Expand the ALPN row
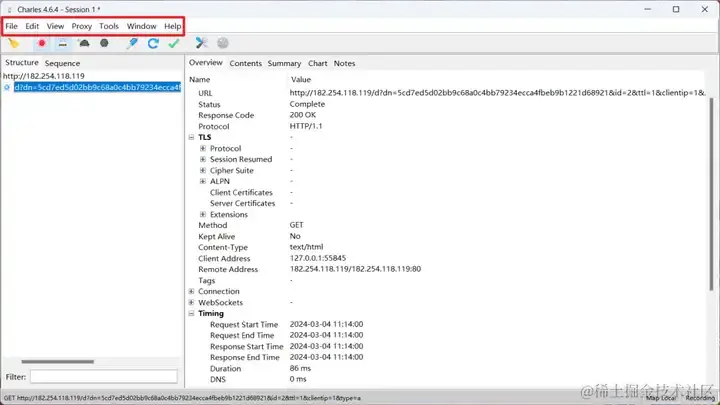The height and width of the screenshot is (405, 720). pyautogui.click(x=203, y=181)
